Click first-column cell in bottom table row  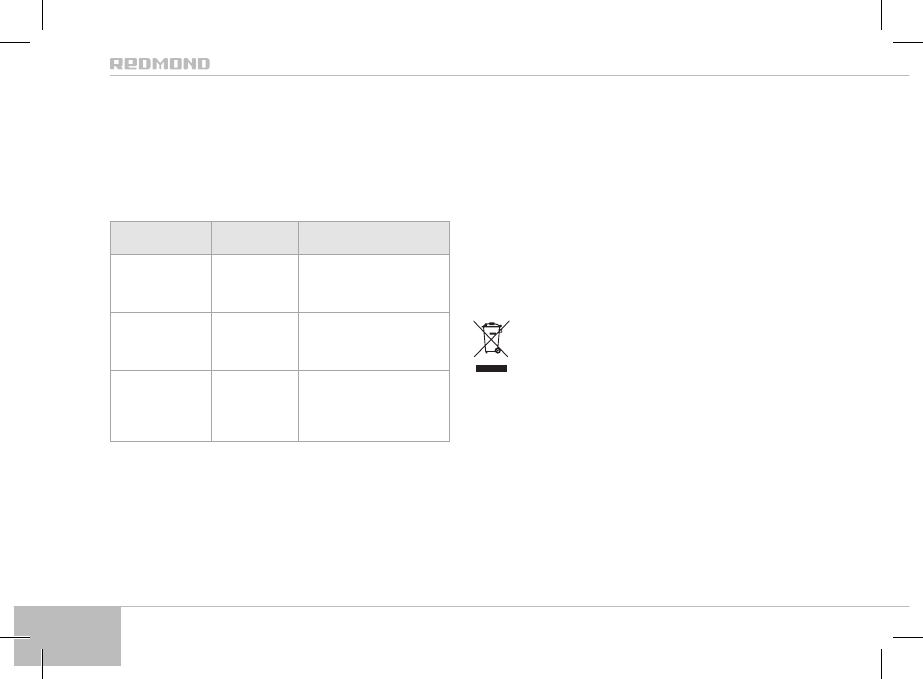pyautogui.click(x=160, y=405)
